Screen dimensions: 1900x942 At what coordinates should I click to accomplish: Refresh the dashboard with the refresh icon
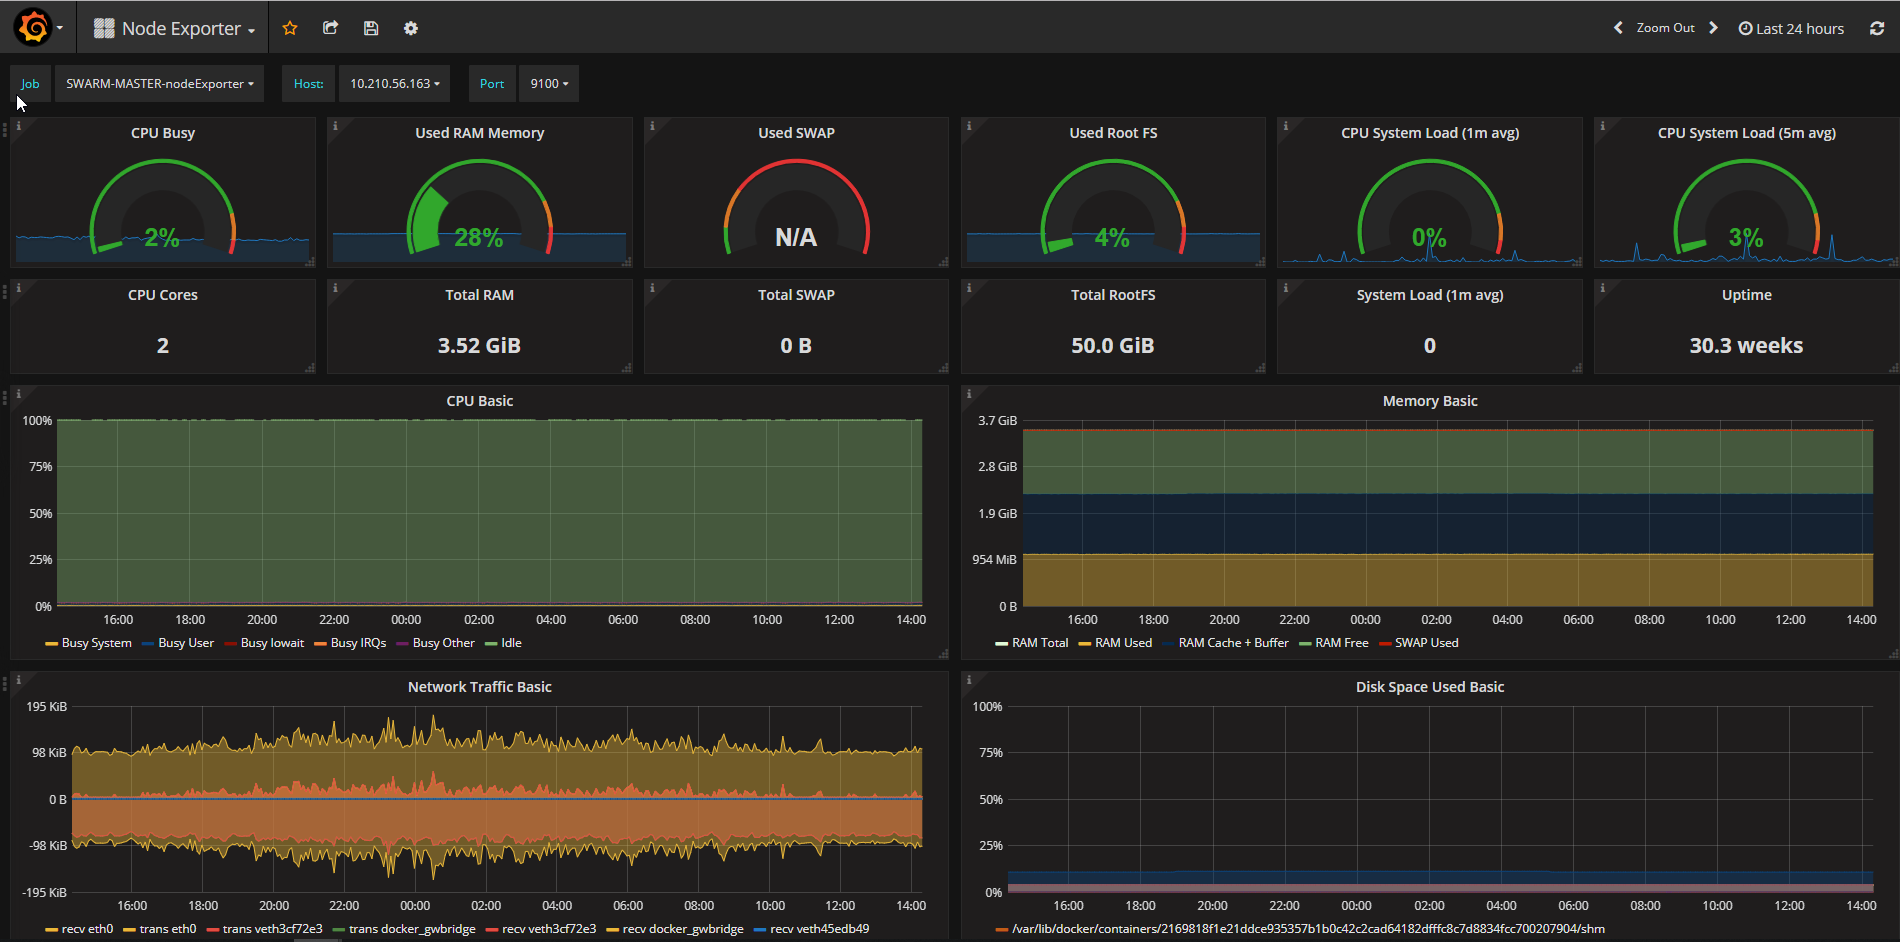point(1877,28)
